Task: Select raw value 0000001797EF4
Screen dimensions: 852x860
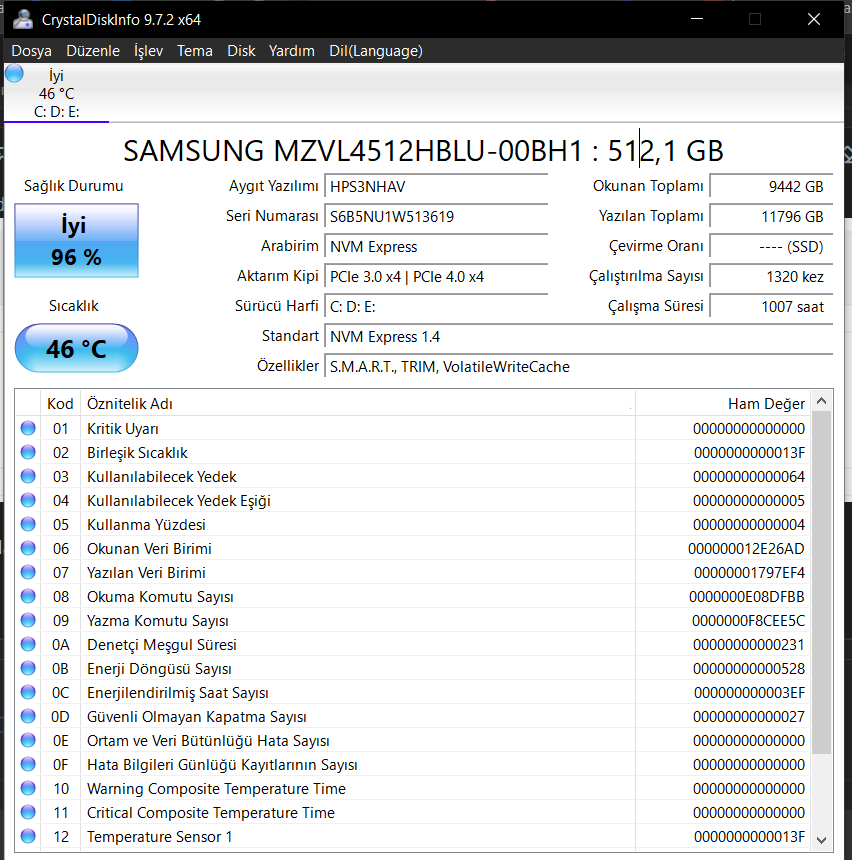Action: point(749,573)
